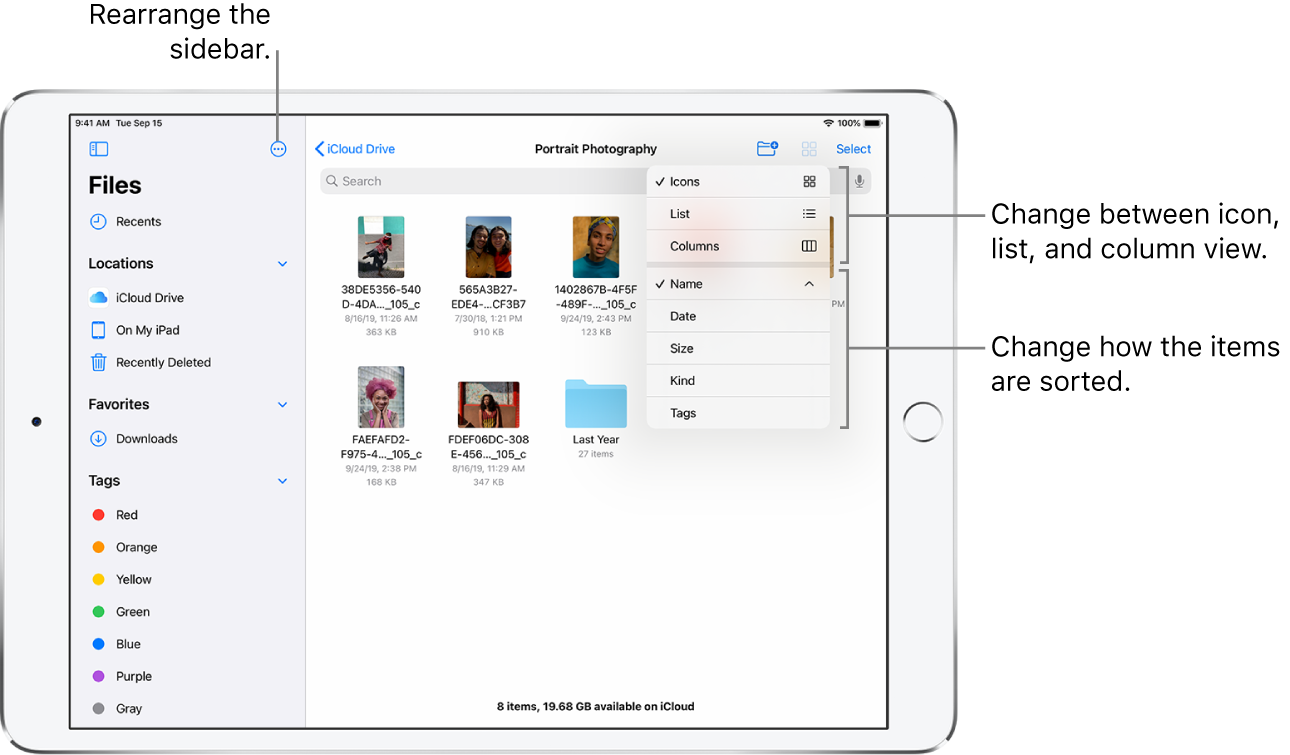Collapse the Locations section
The width and height of the screenshot is (1290, 755).
point(282,264)
